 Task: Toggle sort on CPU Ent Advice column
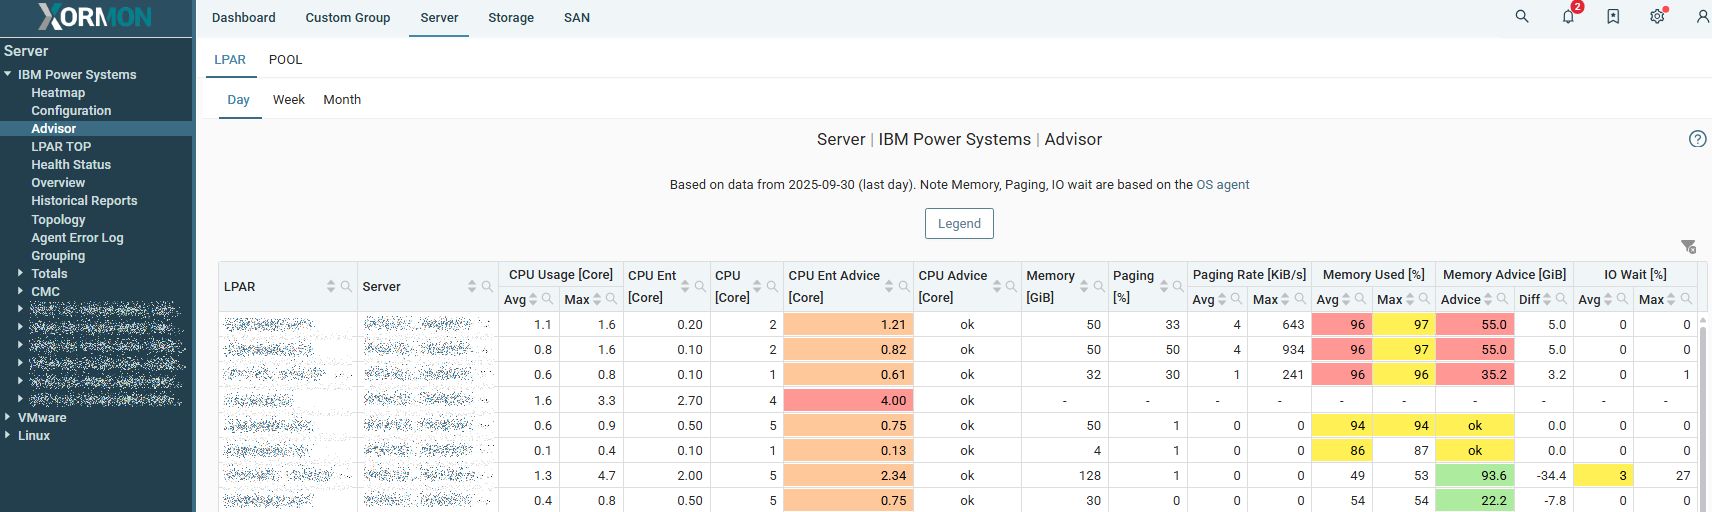pyautogui.click(x=889, y=286)
